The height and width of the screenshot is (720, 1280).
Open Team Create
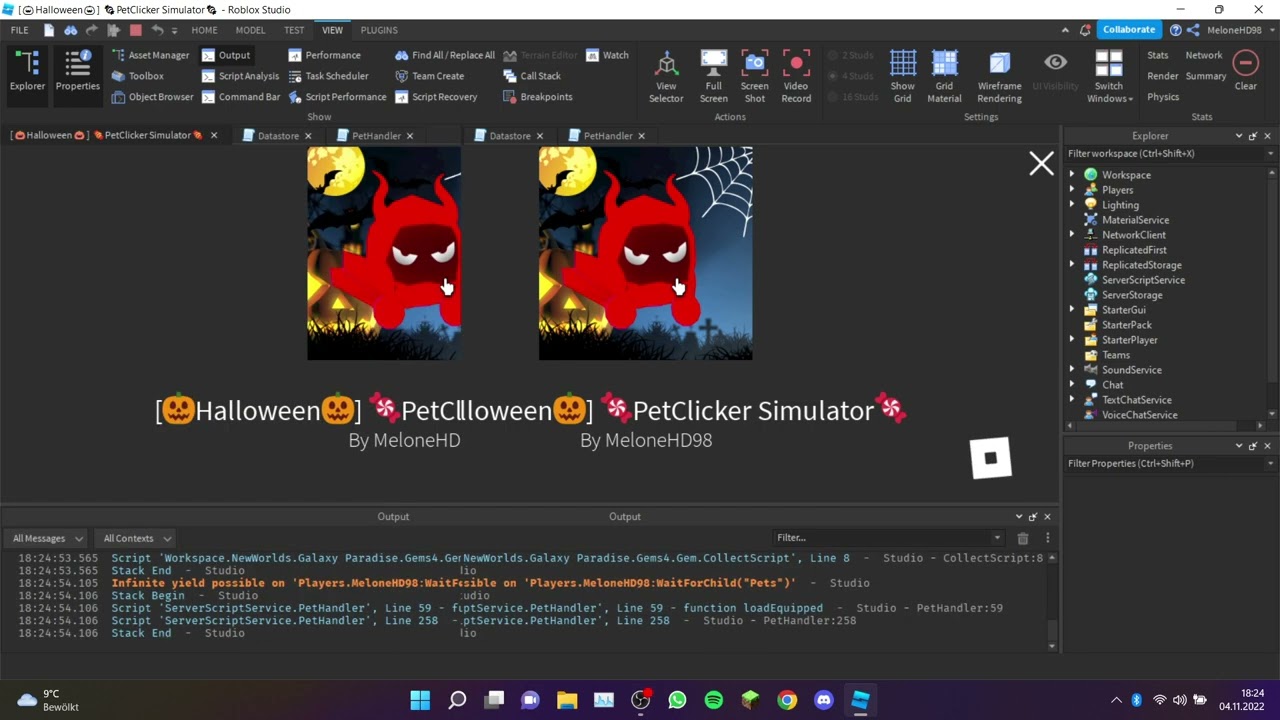click(429, 76)
